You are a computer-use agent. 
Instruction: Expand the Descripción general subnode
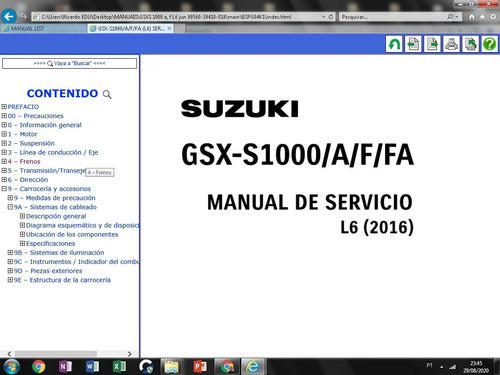(22, 216)
